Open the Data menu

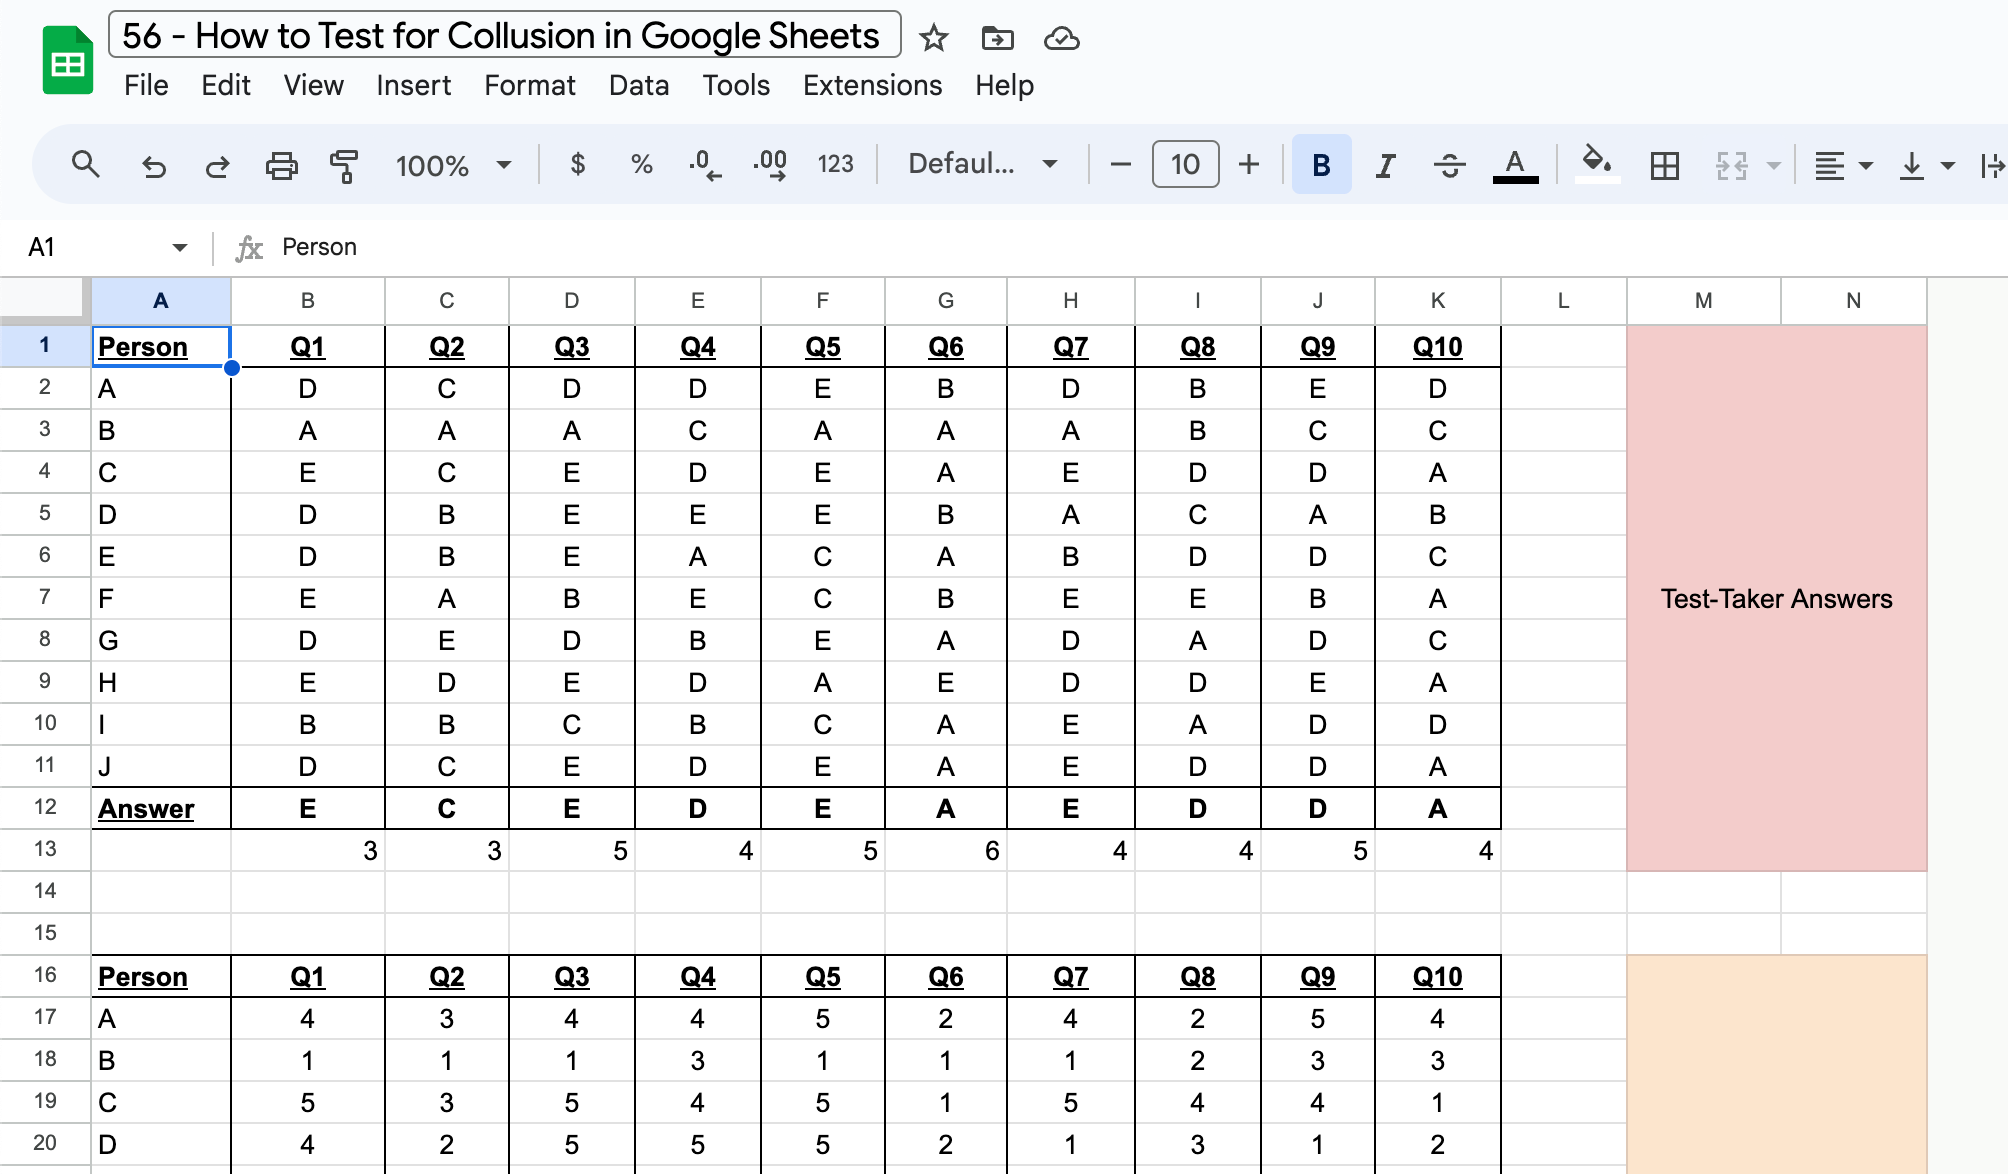coord(638,85)
